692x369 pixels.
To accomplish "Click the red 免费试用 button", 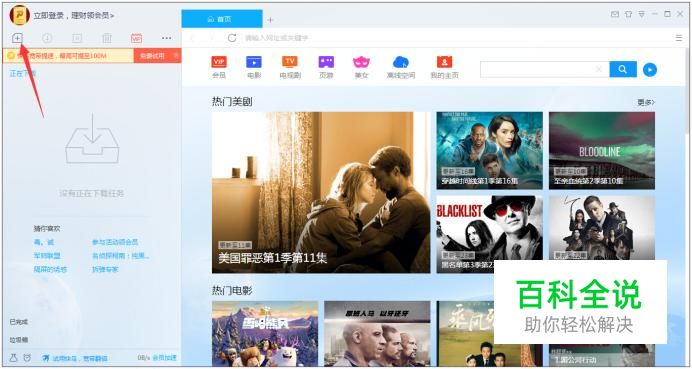I will click(152, 56).
